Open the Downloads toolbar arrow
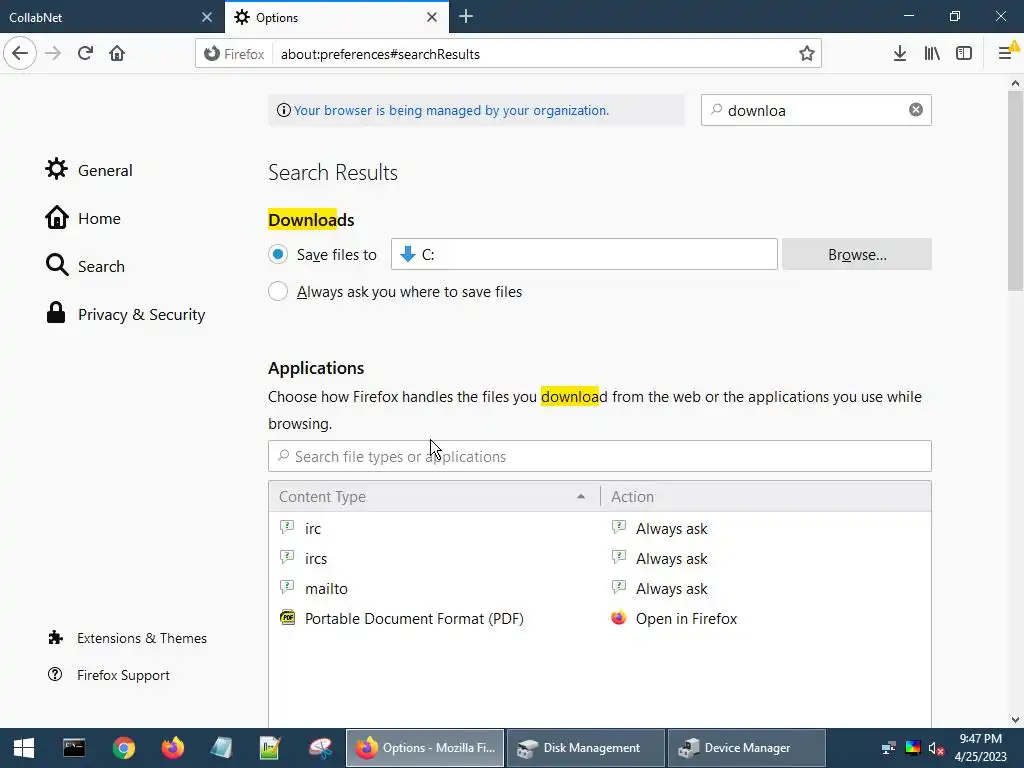This screenshot has width=1024, height=768. [899, 54]
